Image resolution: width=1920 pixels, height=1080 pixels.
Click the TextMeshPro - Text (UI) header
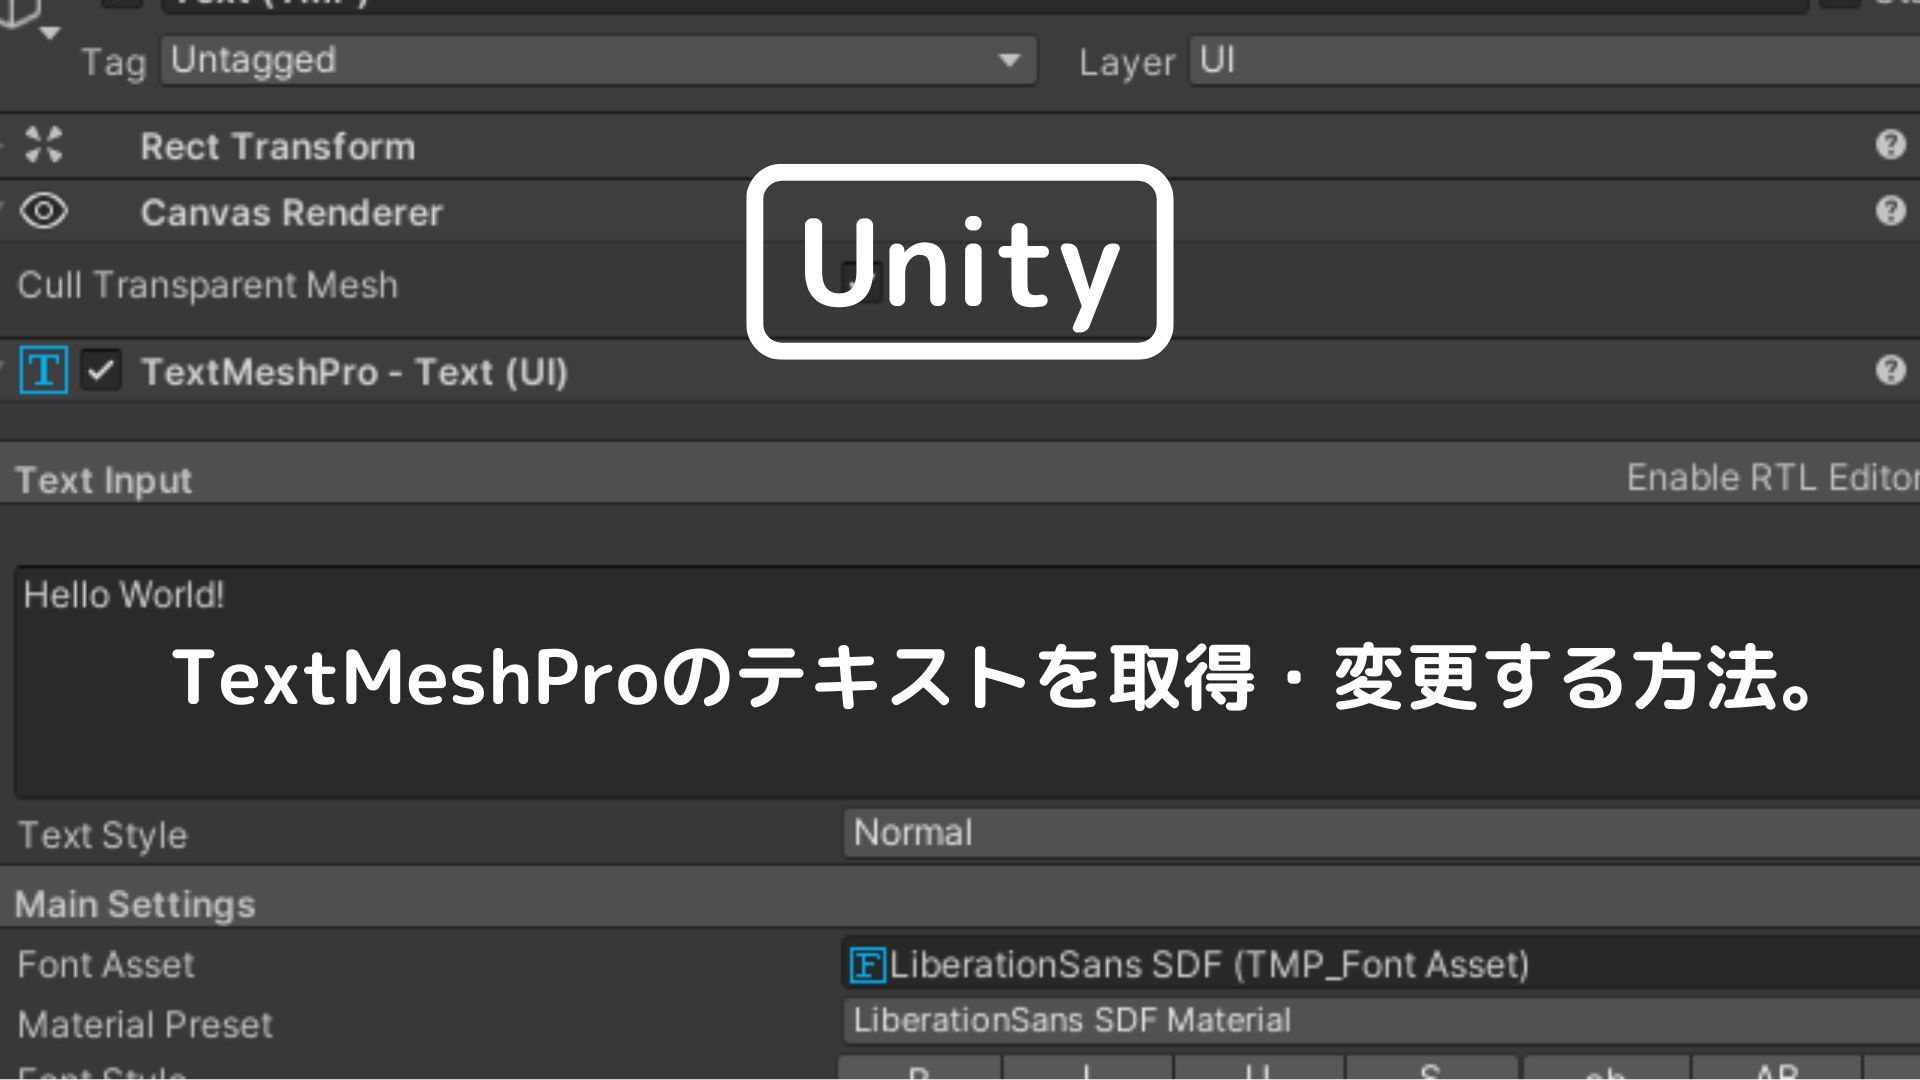[354, 372]
